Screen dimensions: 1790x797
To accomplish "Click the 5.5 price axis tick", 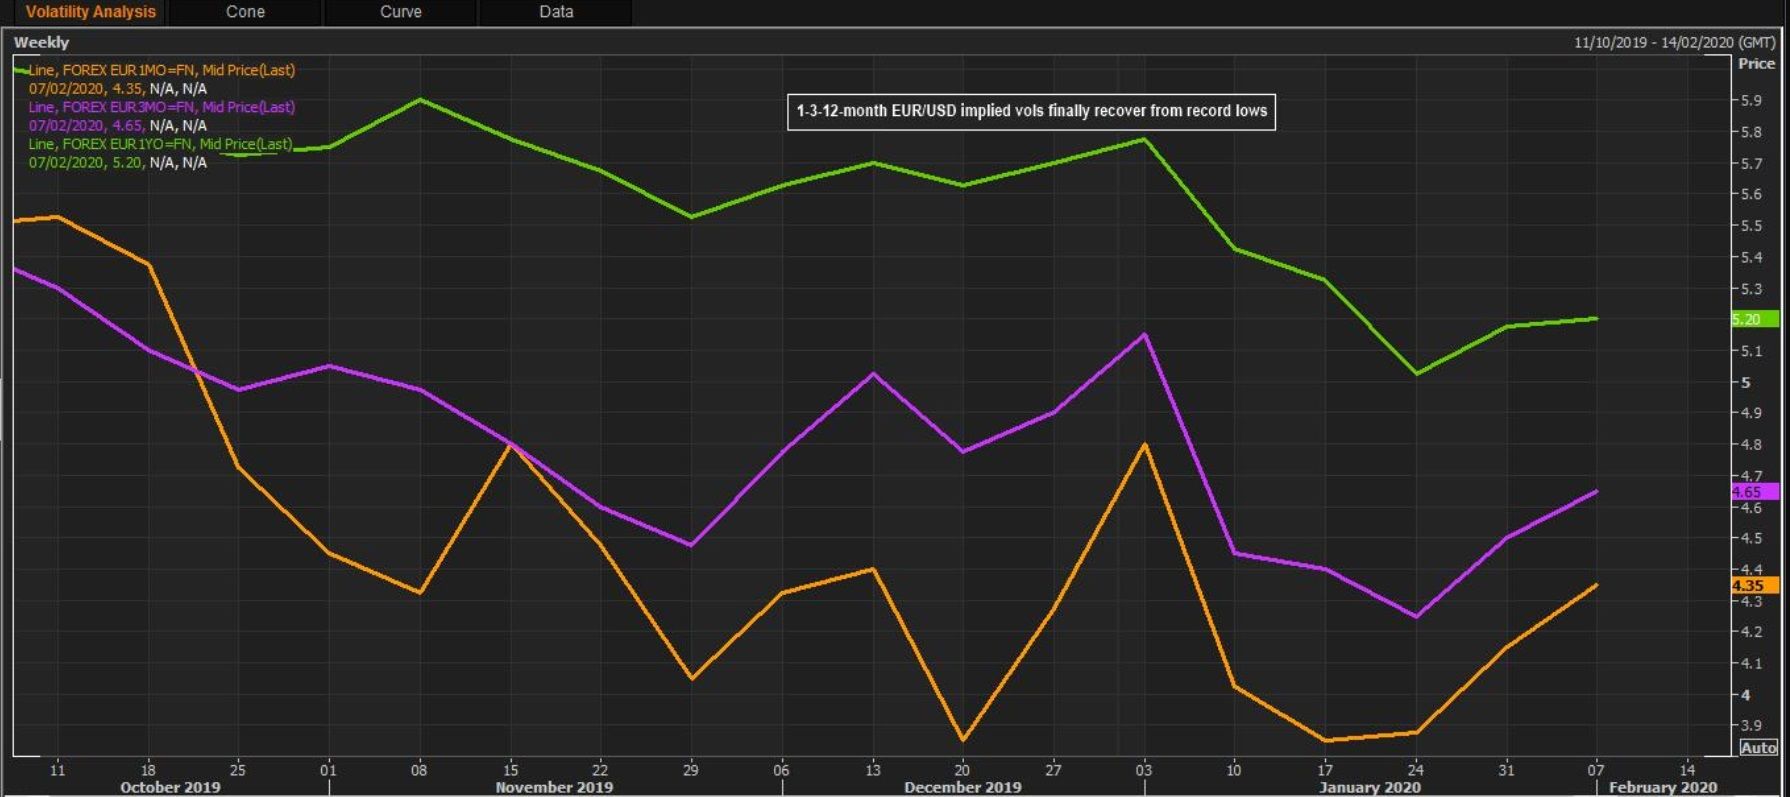I will [x=1751, y=226].
